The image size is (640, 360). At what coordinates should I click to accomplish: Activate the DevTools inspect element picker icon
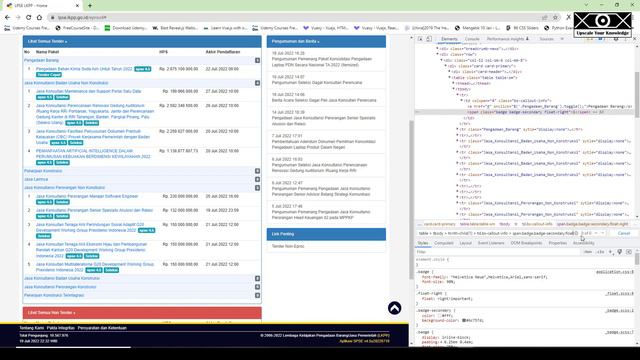pyautogui.click(x=420, y=39)
